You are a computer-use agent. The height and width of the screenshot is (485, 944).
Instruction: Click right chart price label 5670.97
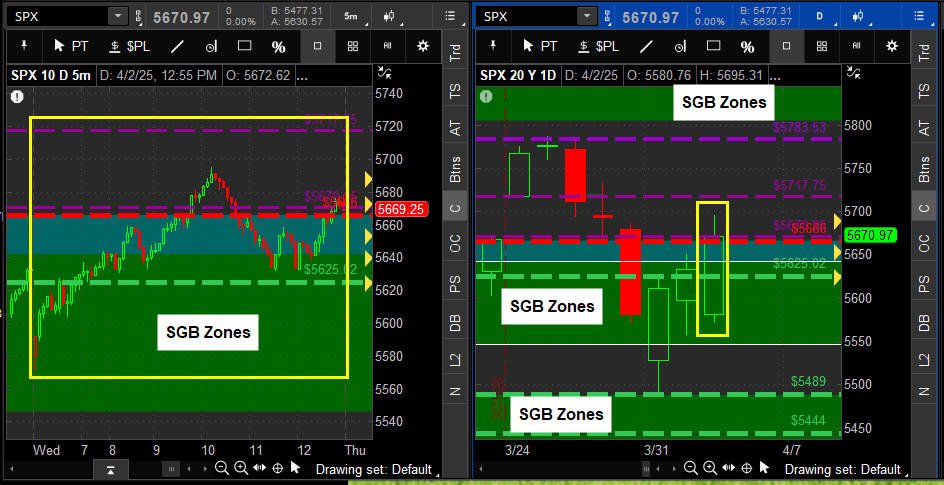871,235
